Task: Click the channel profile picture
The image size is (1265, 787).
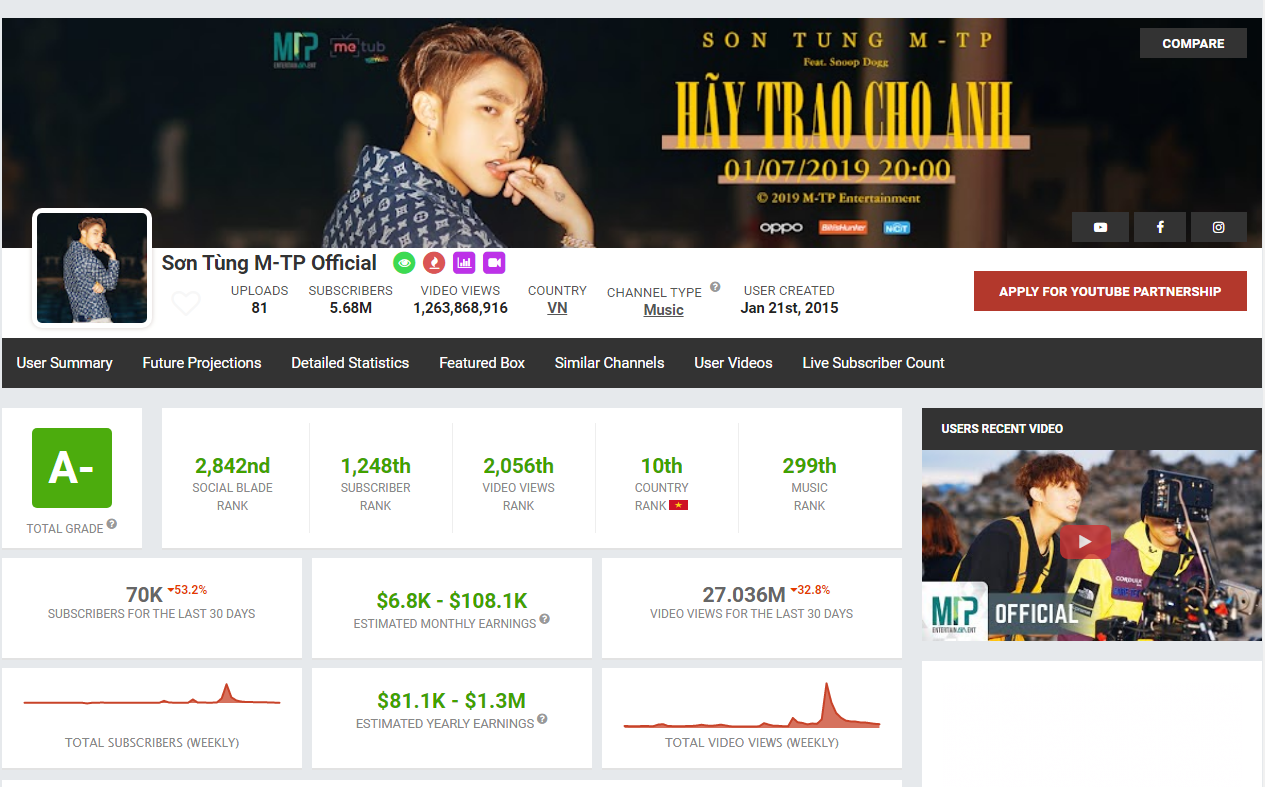Action: [92, 268]
